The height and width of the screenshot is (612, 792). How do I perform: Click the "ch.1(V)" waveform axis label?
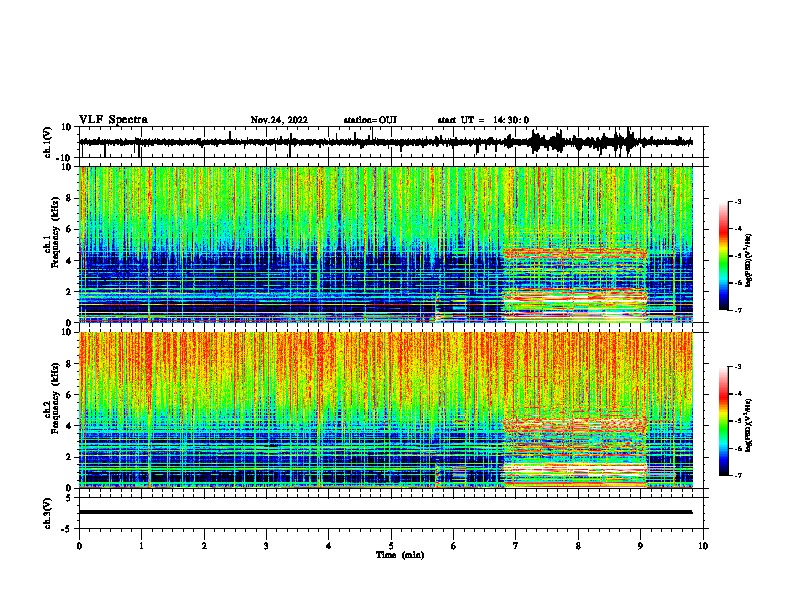pos(48,142)
